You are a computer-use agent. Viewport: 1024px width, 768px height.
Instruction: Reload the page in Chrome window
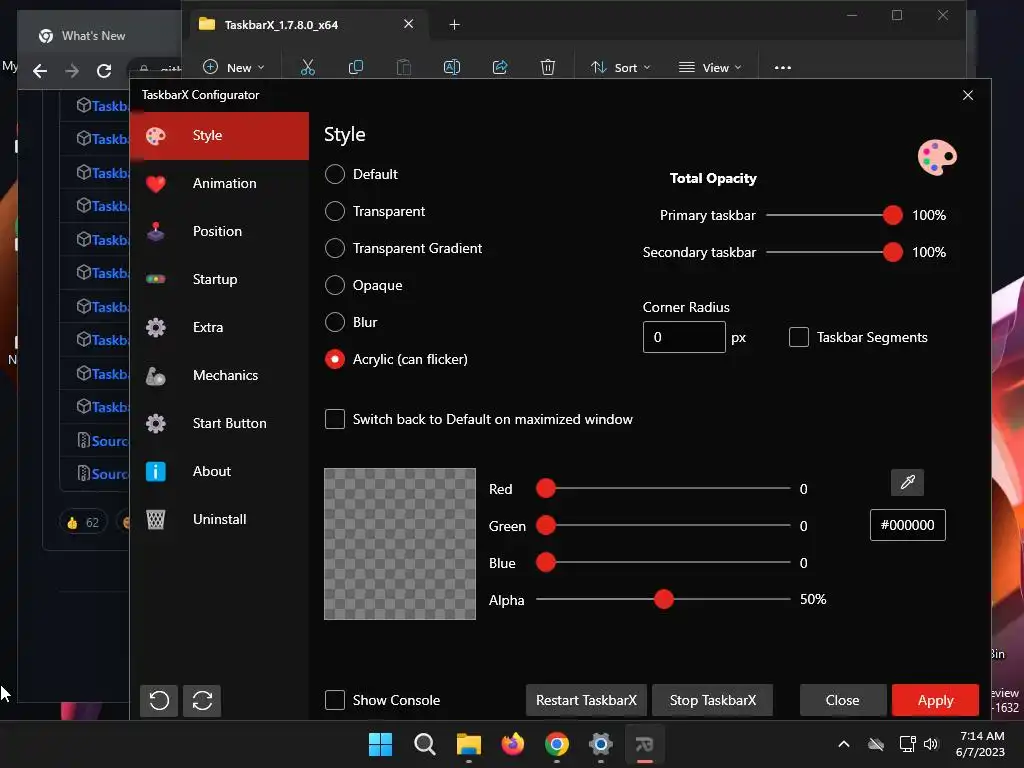tap(104, 71)
